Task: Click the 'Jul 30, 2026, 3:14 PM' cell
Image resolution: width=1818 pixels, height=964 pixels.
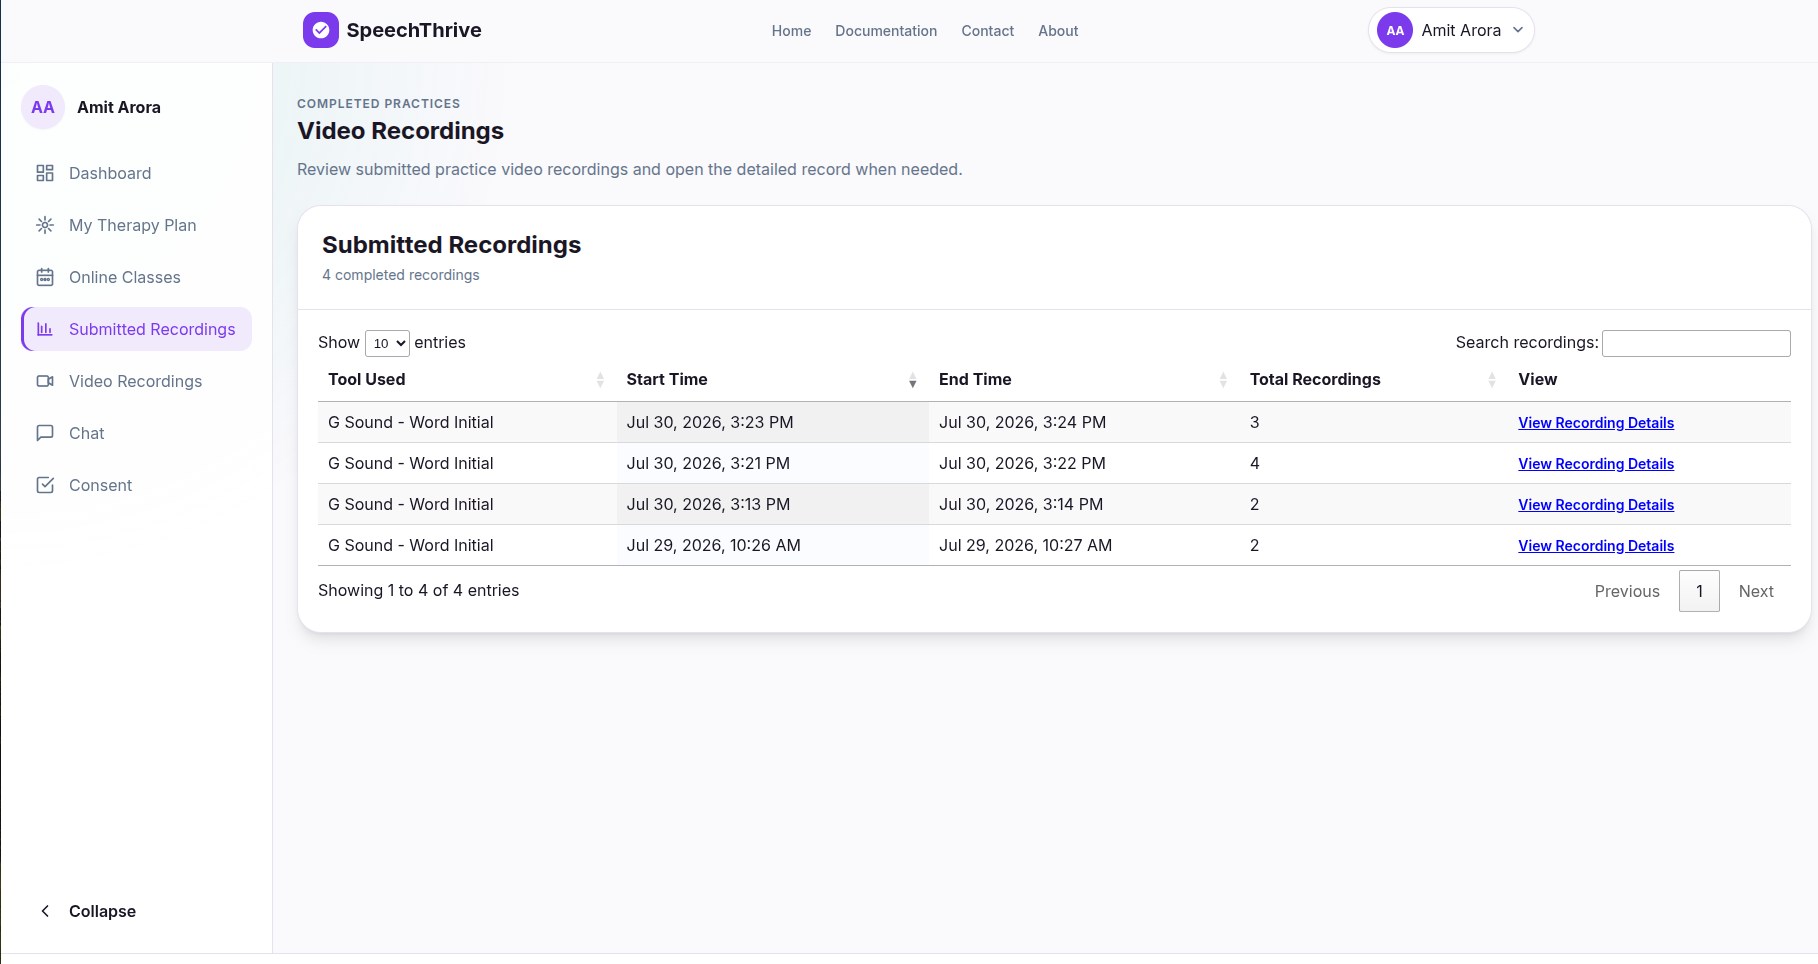Action: pos(1084,504)
